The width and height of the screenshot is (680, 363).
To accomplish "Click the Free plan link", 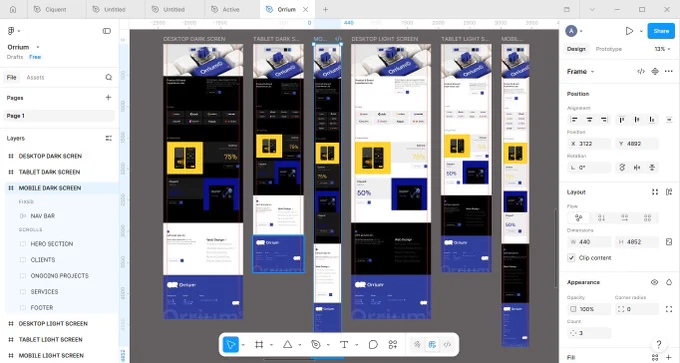I will (35, 57).
